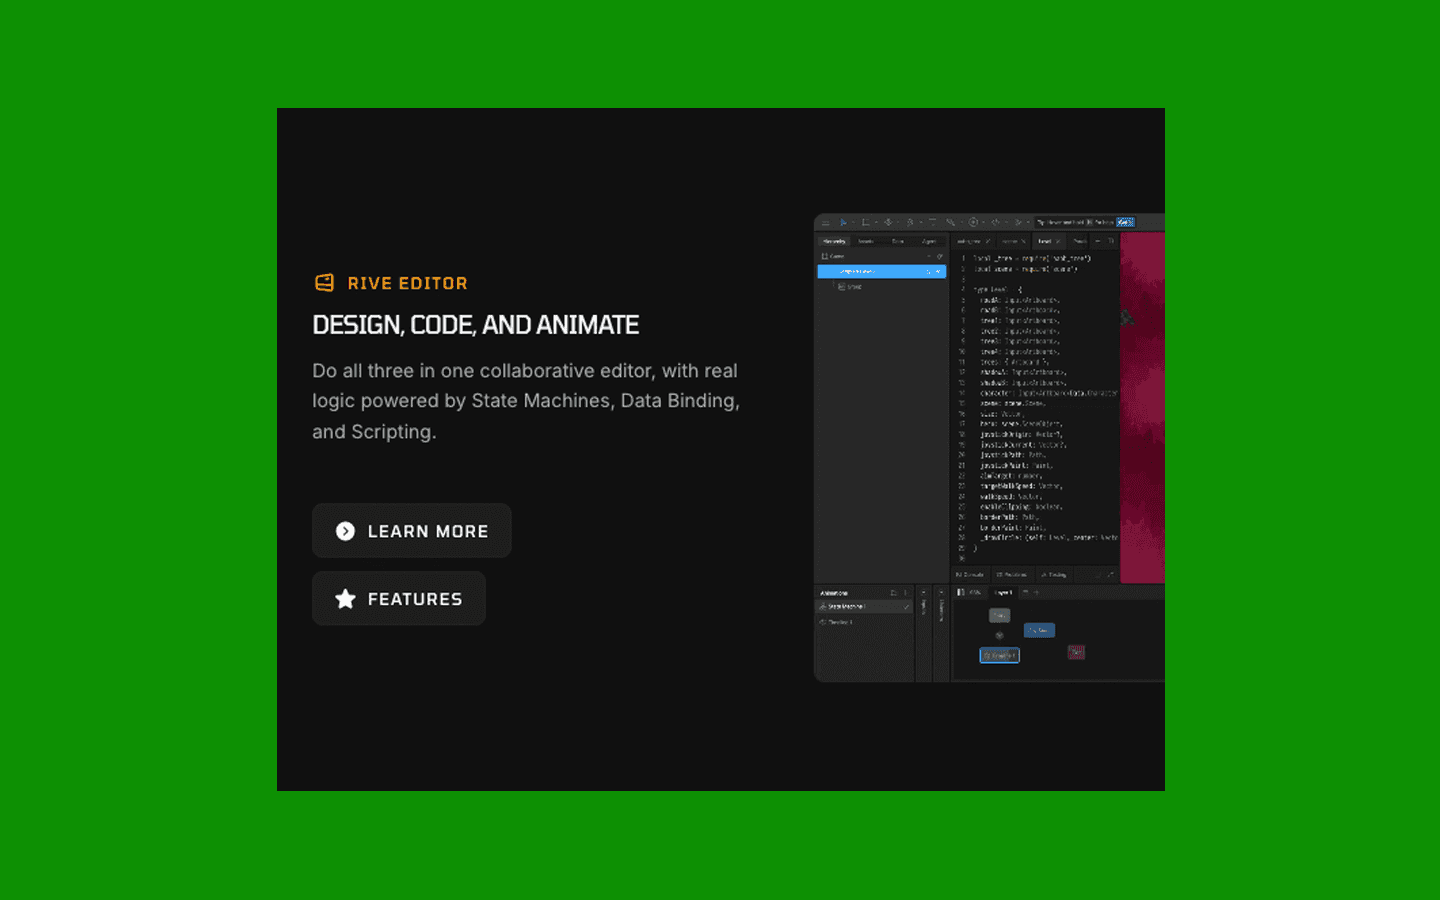This screenshot has width=1440, height=900.
Task: Click the paragraph starting "Do all three"
Action: [x=526, y=401]
